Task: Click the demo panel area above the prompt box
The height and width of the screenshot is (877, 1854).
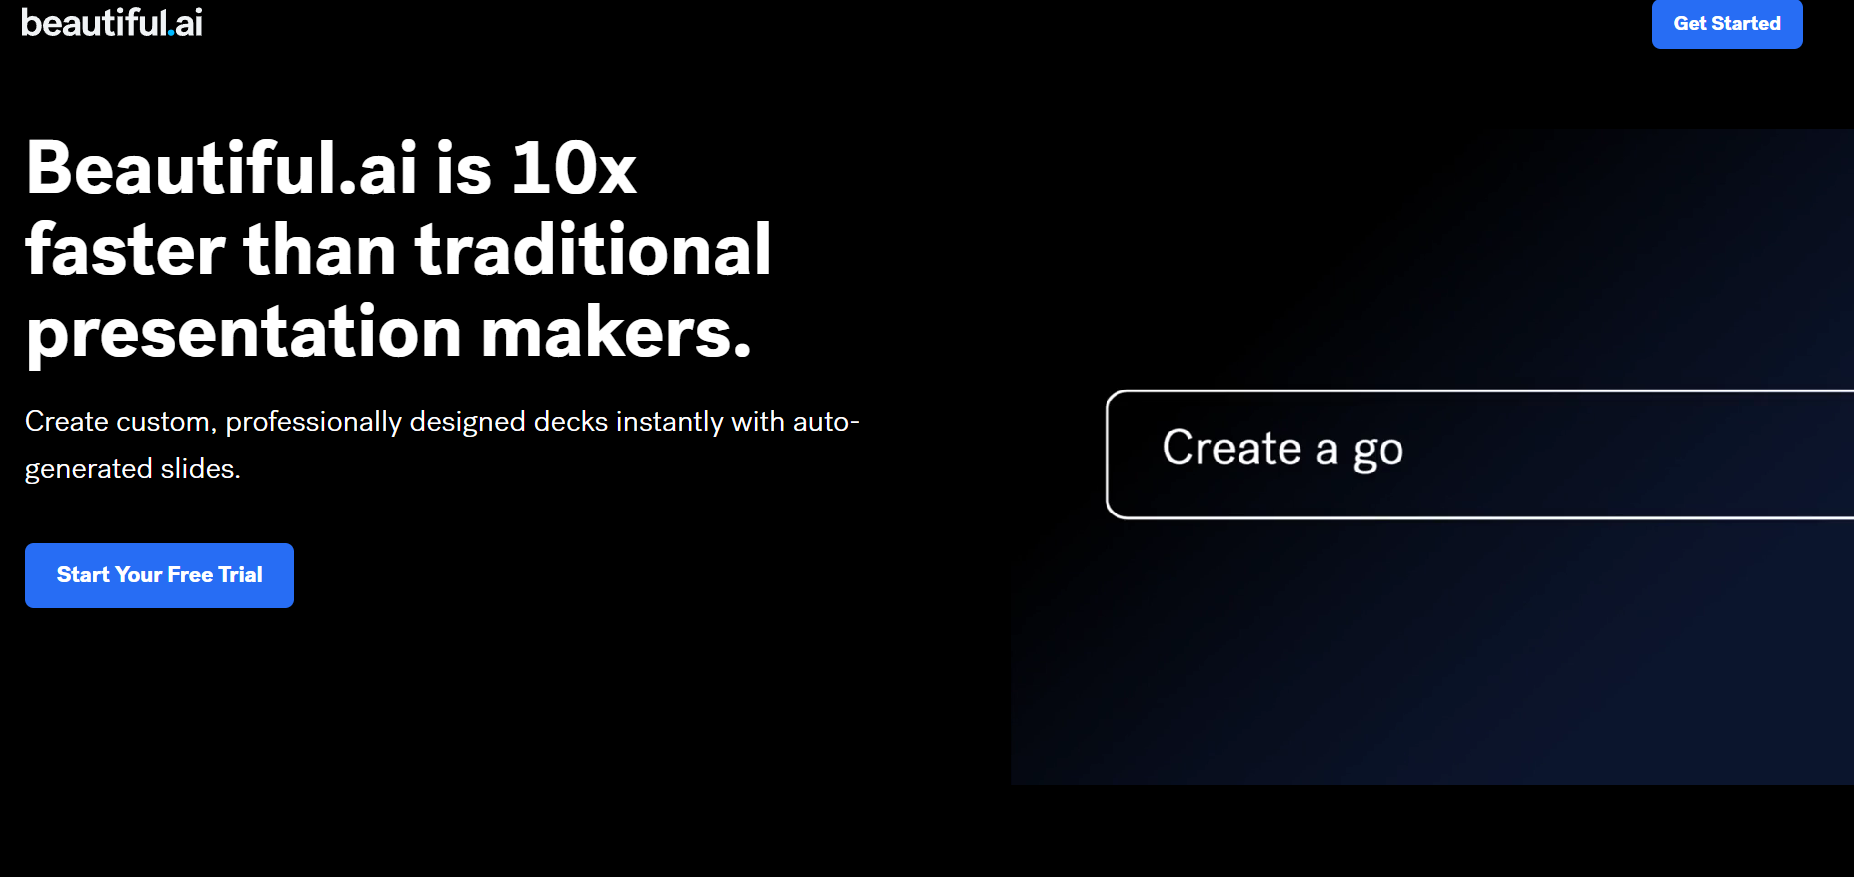Action: point(1430,260)
